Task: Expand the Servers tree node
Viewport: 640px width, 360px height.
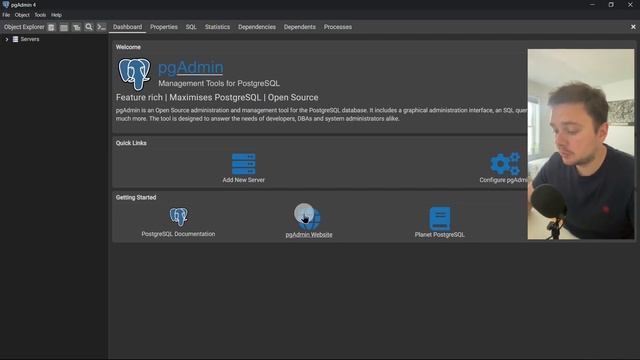Action: [x=7, y=39]
